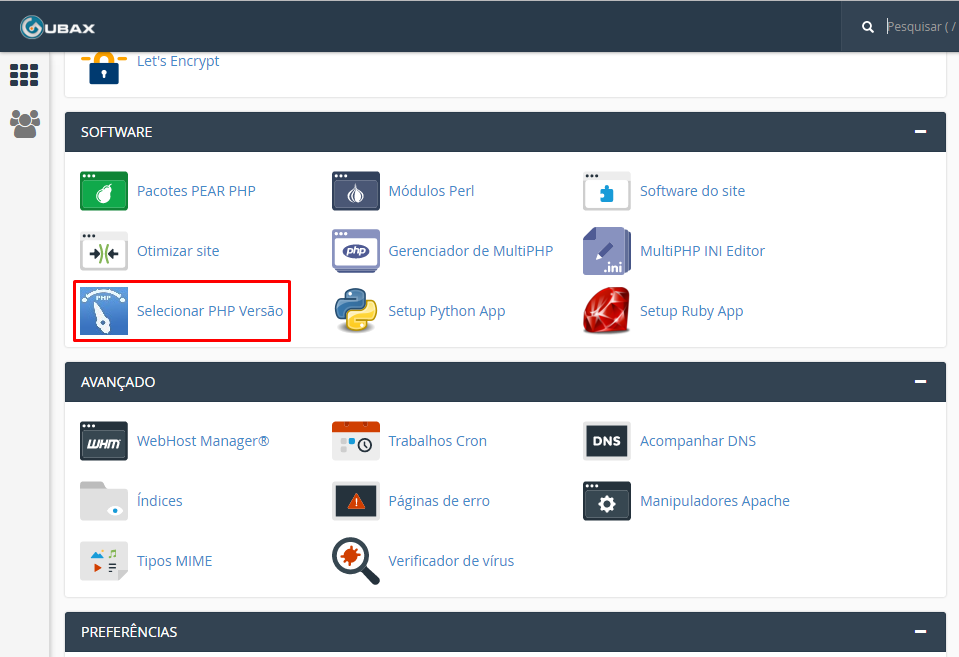The height and width of the screenshot is (657, 959).
Task: Click the Ubax logo in the header
Action: (58, 26)
